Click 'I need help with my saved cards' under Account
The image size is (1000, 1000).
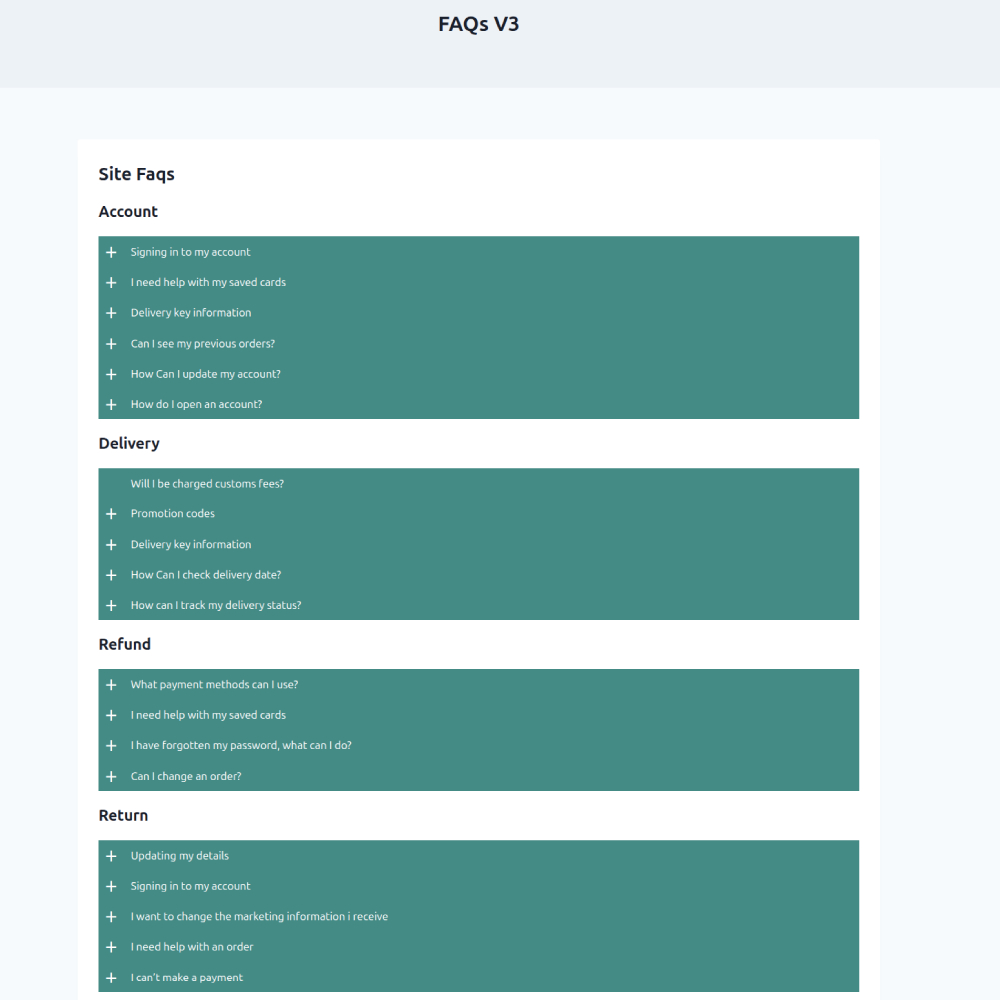[207, 282]
